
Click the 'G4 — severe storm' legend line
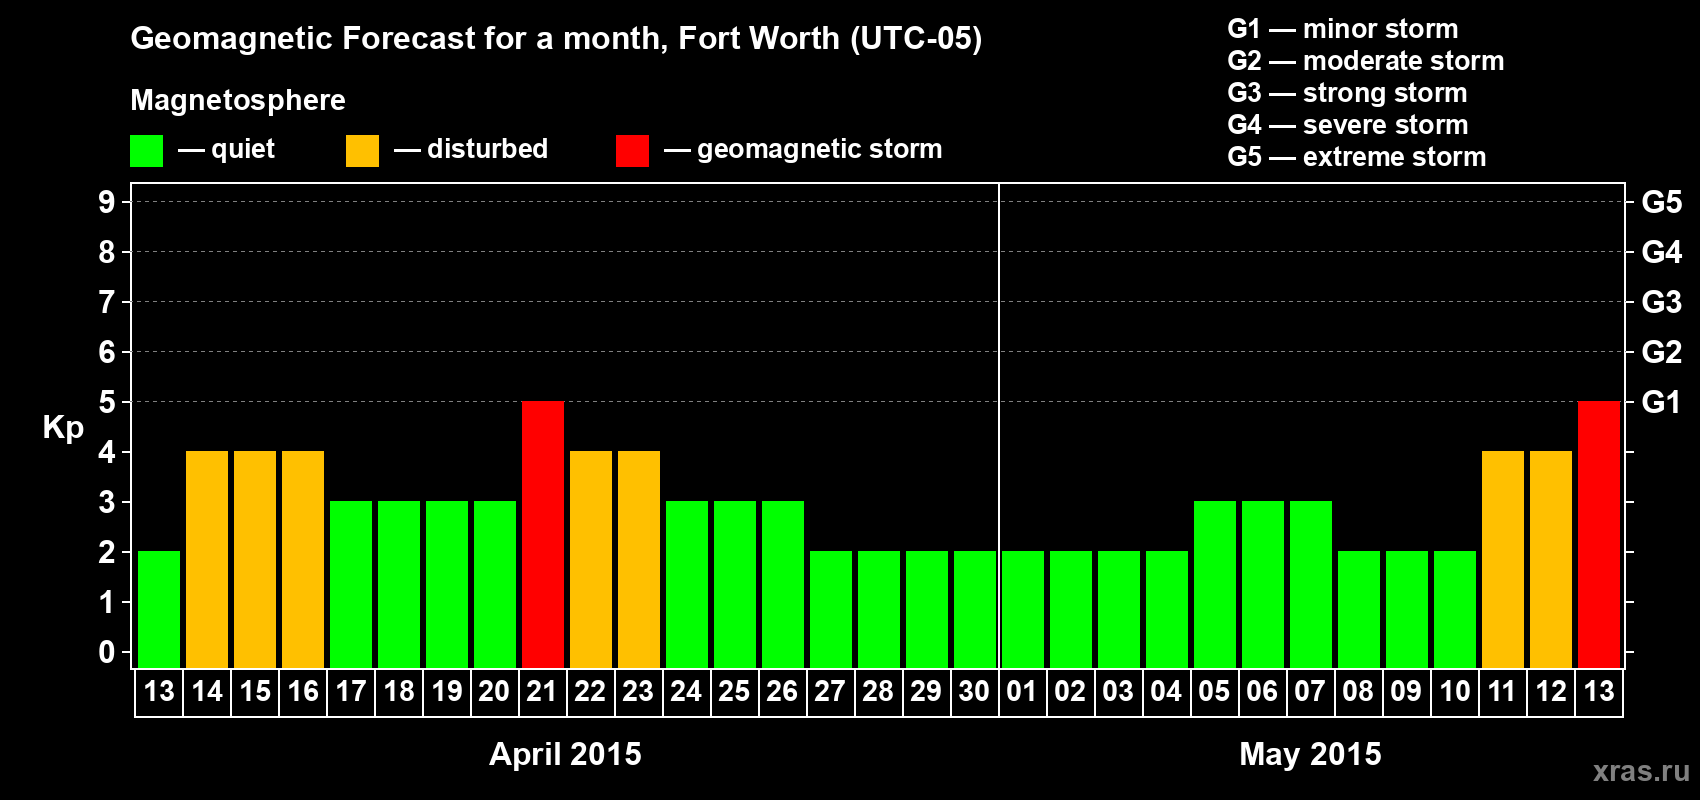tap(1348, 125)
